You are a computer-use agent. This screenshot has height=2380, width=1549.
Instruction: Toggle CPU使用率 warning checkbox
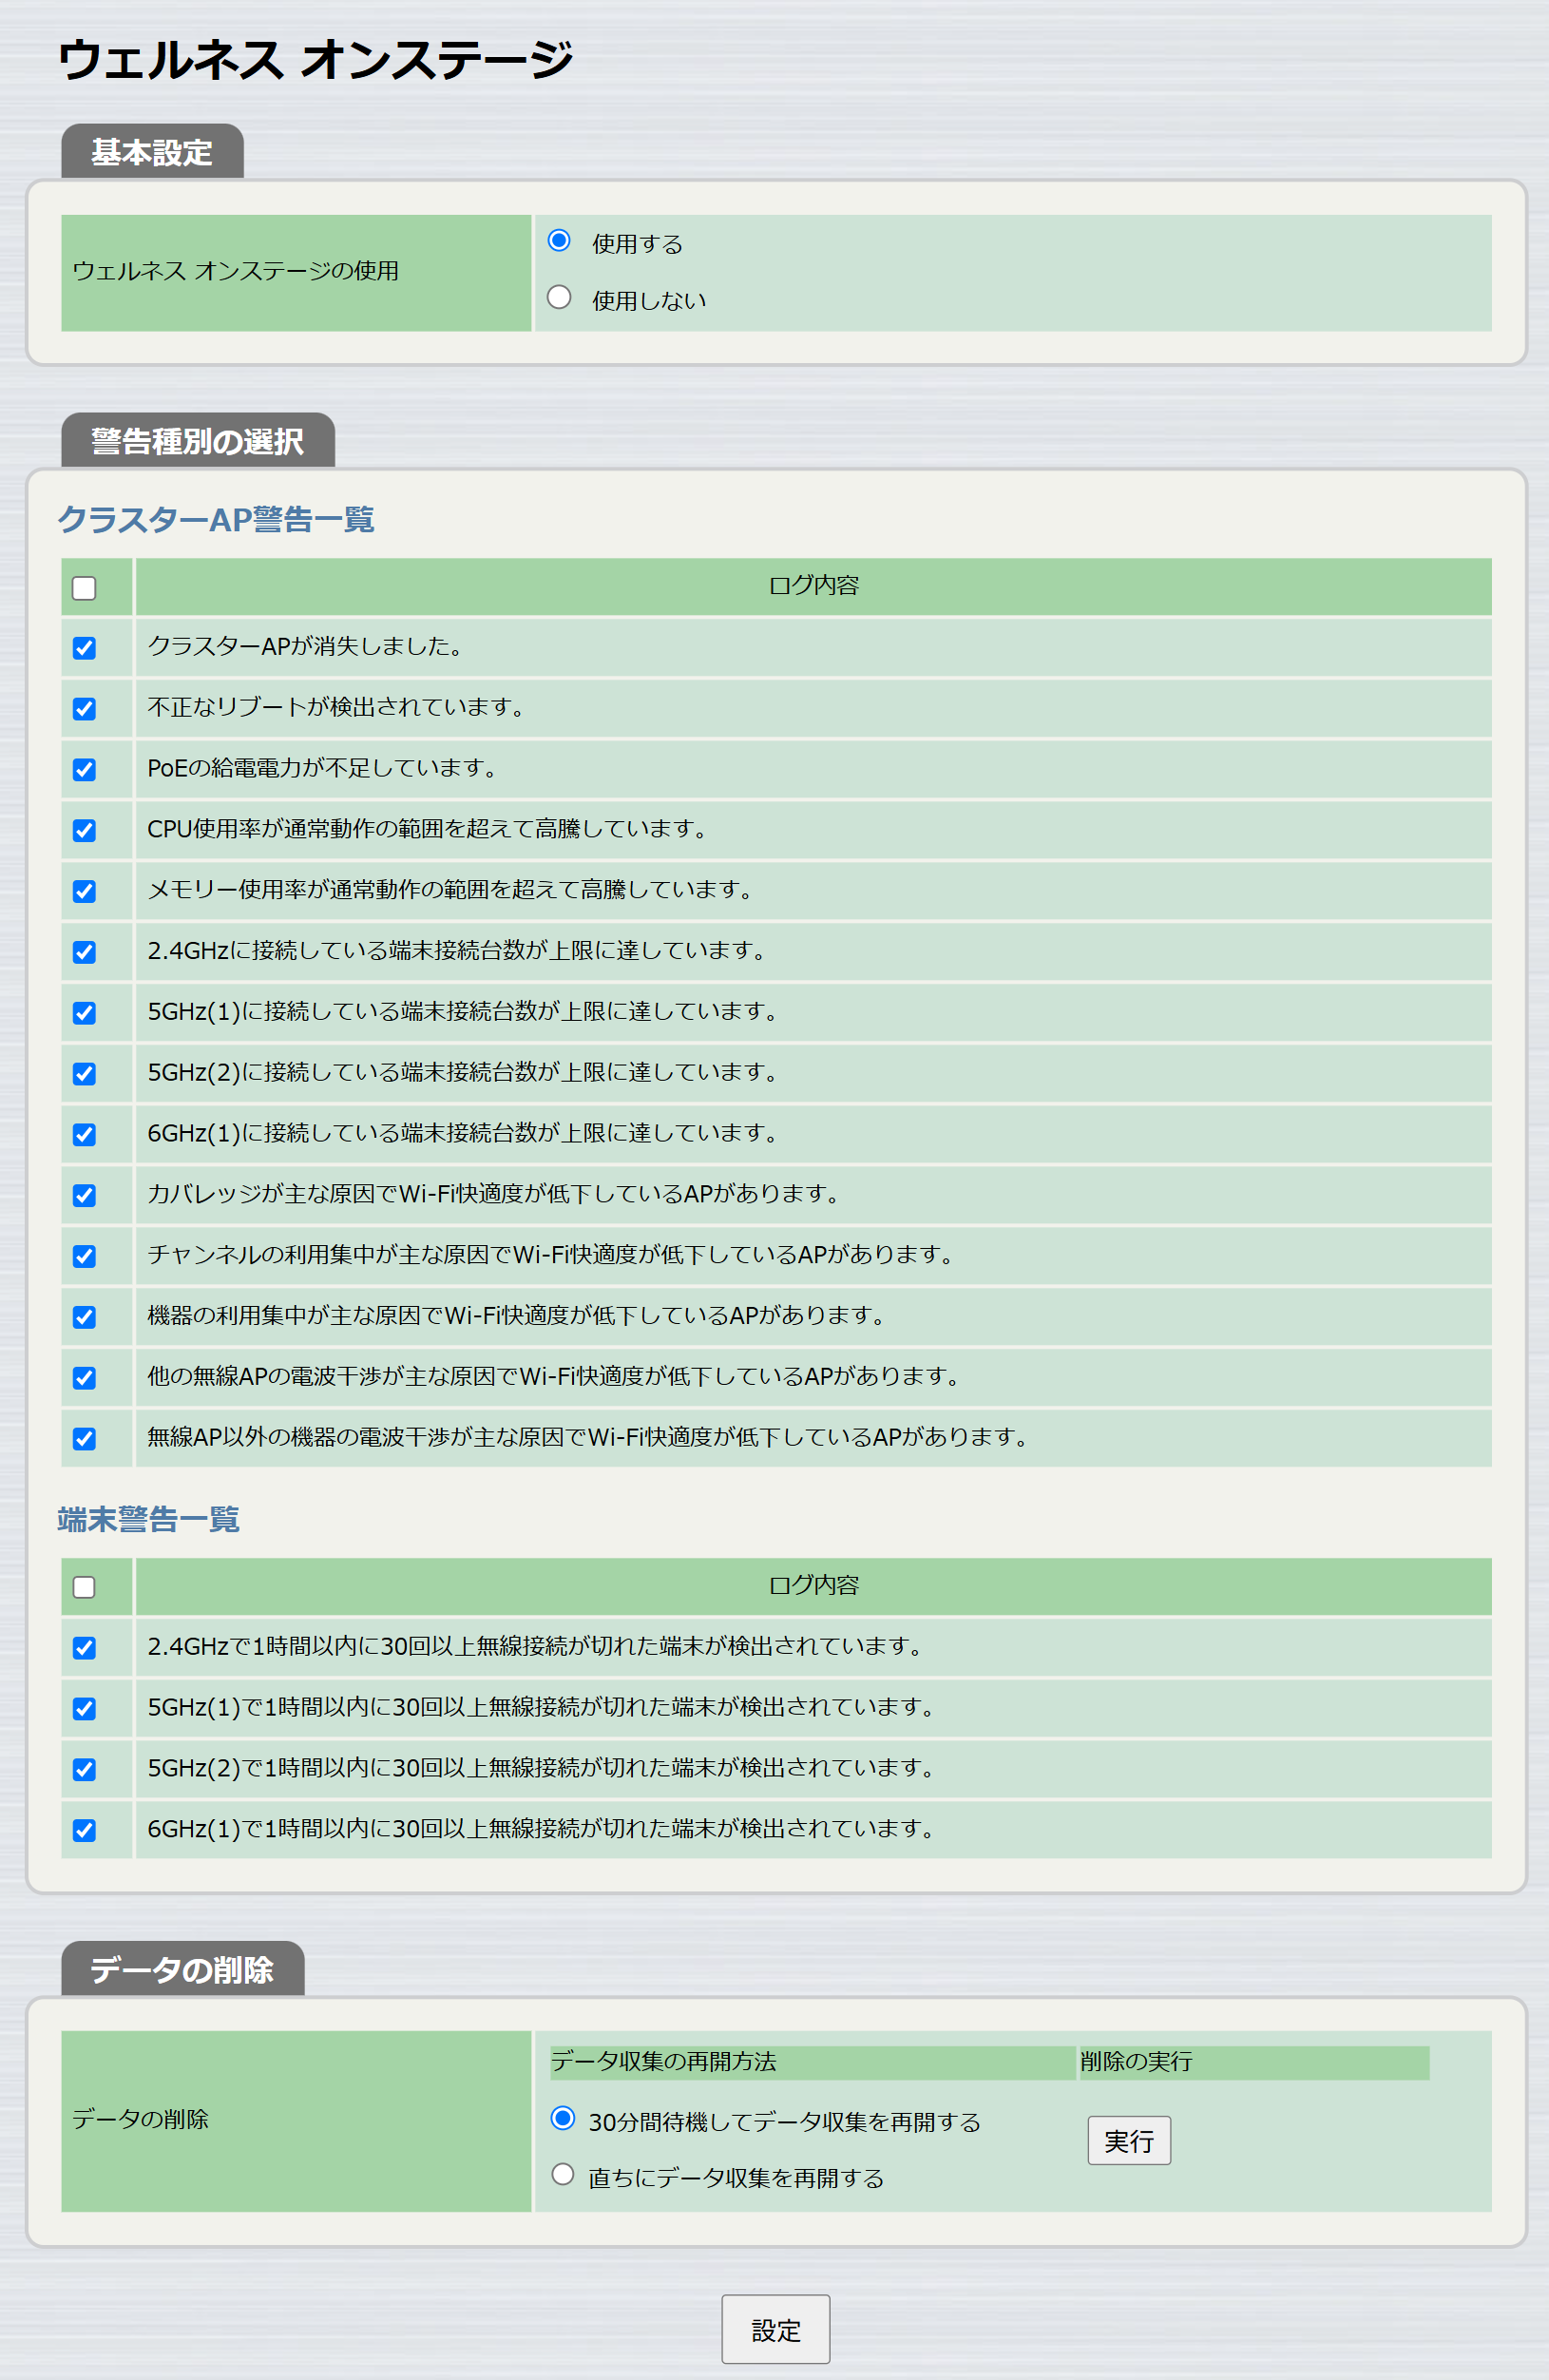[x=84, y=831]
